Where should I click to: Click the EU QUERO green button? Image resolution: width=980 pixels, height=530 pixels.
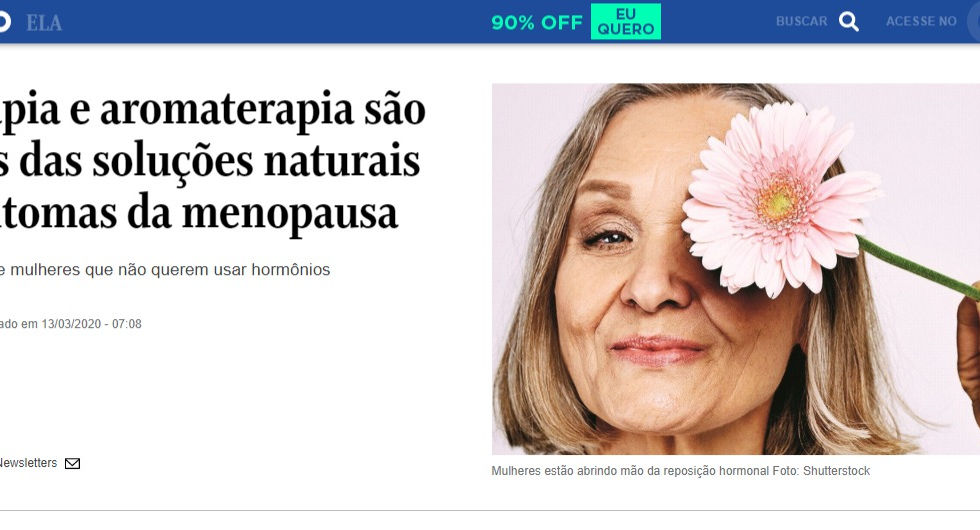(626, 21)
